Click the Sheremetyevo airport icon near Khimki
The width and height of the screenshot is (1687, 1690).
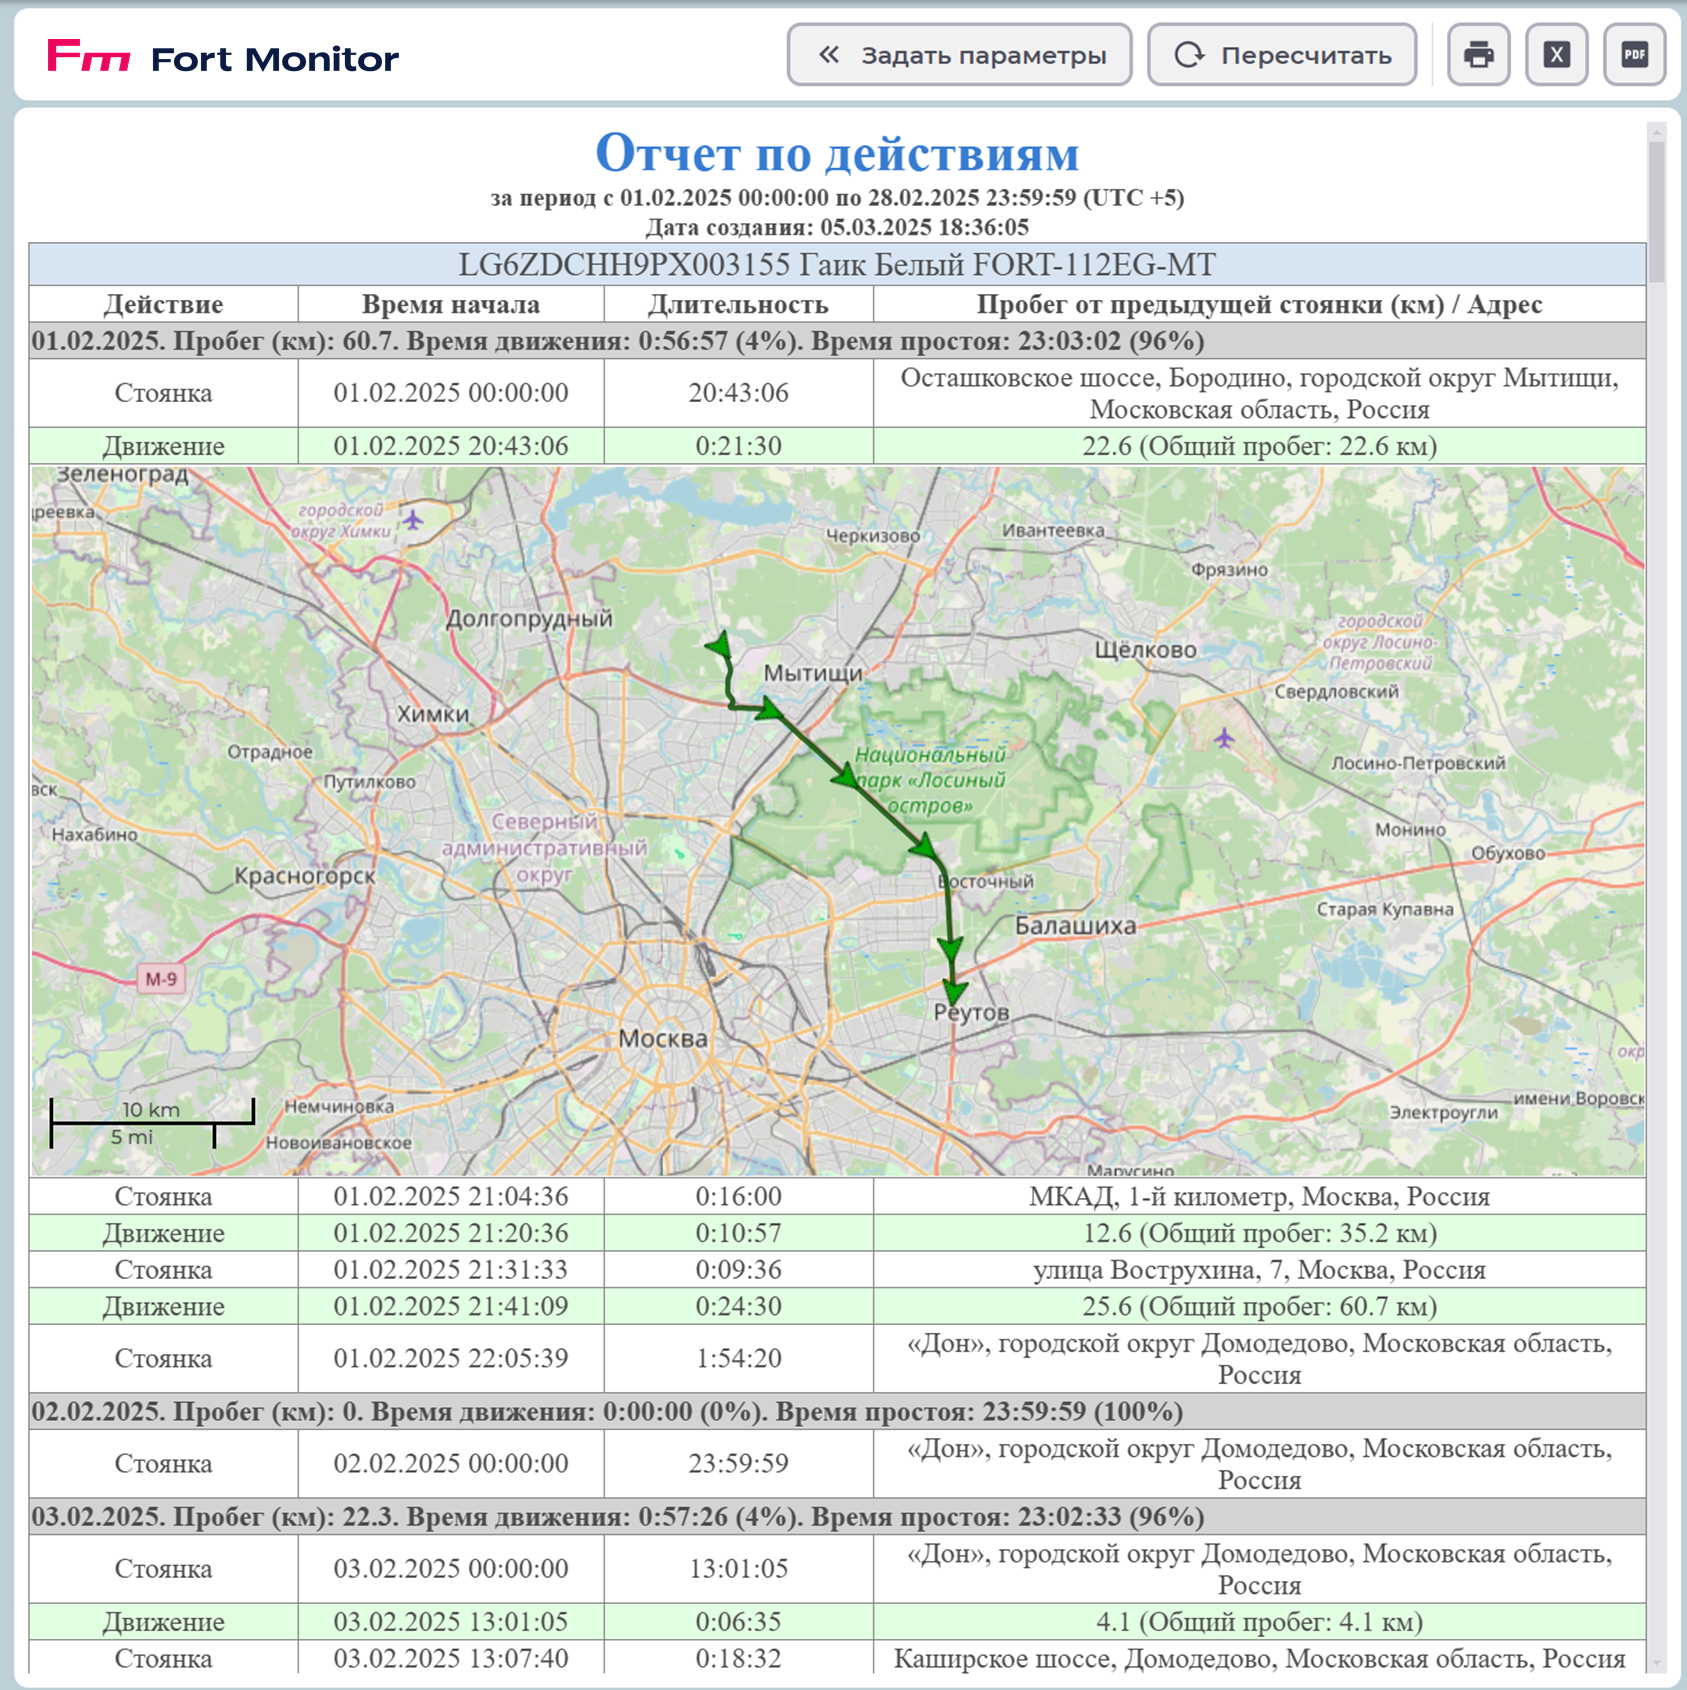[x=413, y=519]
